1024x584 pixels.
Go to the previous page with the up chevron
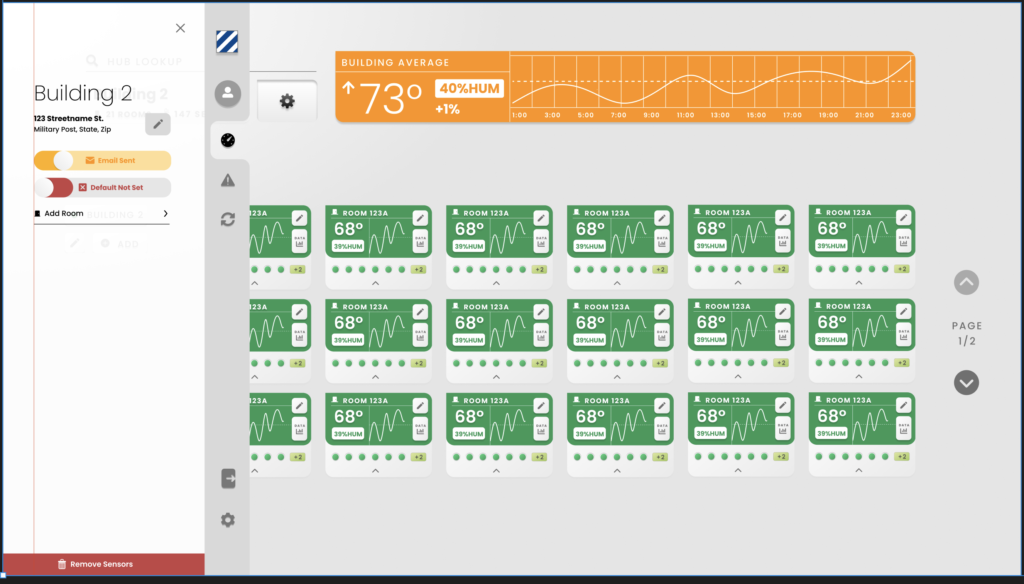pos(967,283)
